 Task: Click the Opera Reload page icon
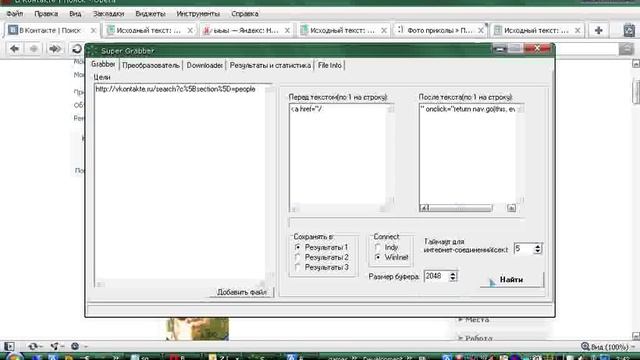pyautogui.click(x=77, y=49)
